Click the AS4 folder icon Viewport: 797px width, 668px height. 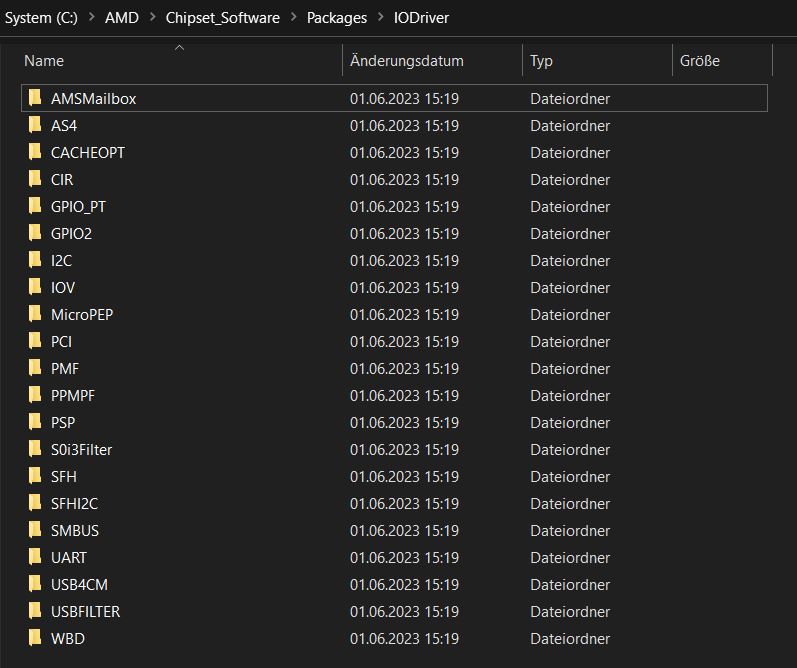35,125
